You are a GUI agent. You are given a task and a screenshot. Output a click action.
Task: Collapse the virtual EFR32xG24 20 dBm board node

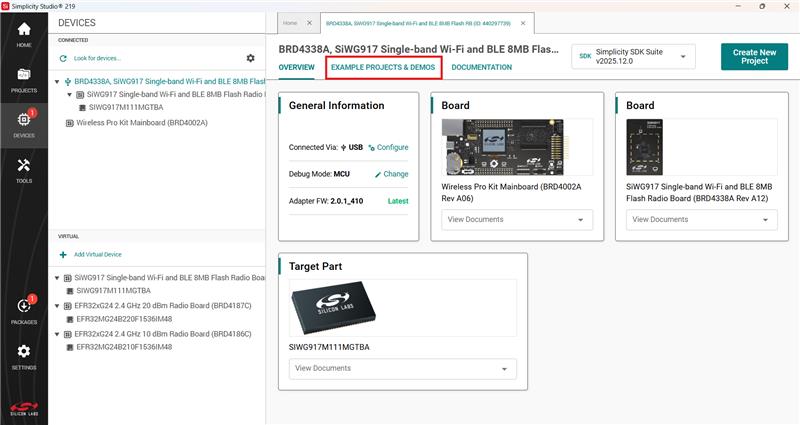[56, 305]
